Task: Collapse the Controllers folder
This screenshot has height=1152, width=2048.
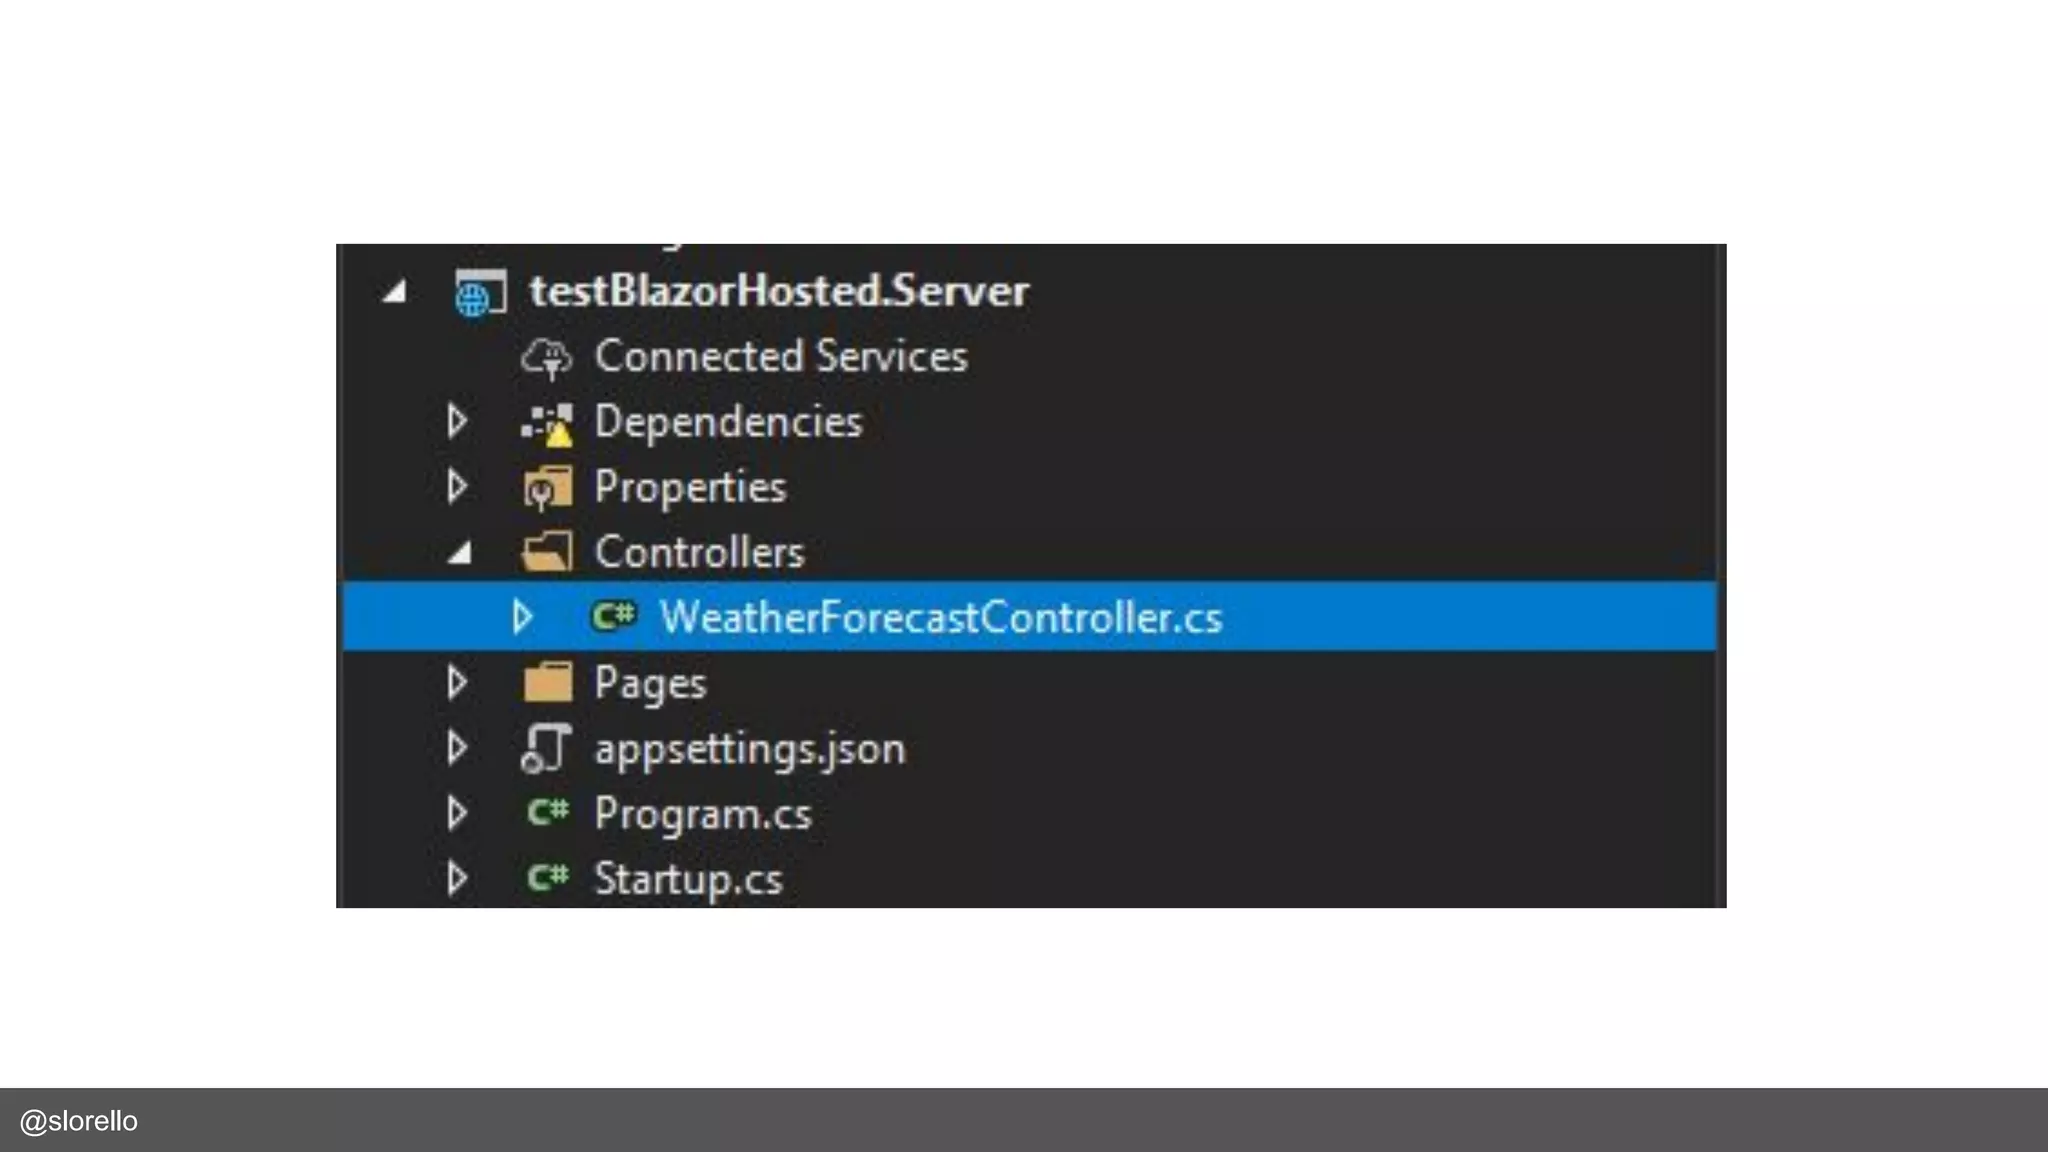Action: (459, 553)
